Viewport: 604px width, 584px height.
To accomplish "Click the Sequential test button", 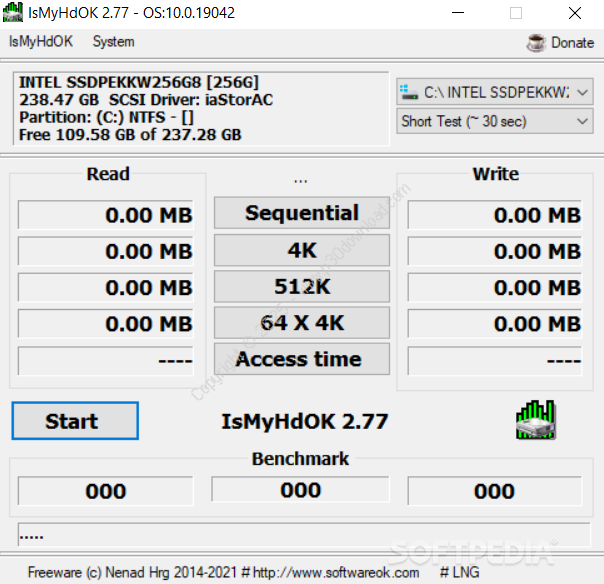I will (301, 213).
